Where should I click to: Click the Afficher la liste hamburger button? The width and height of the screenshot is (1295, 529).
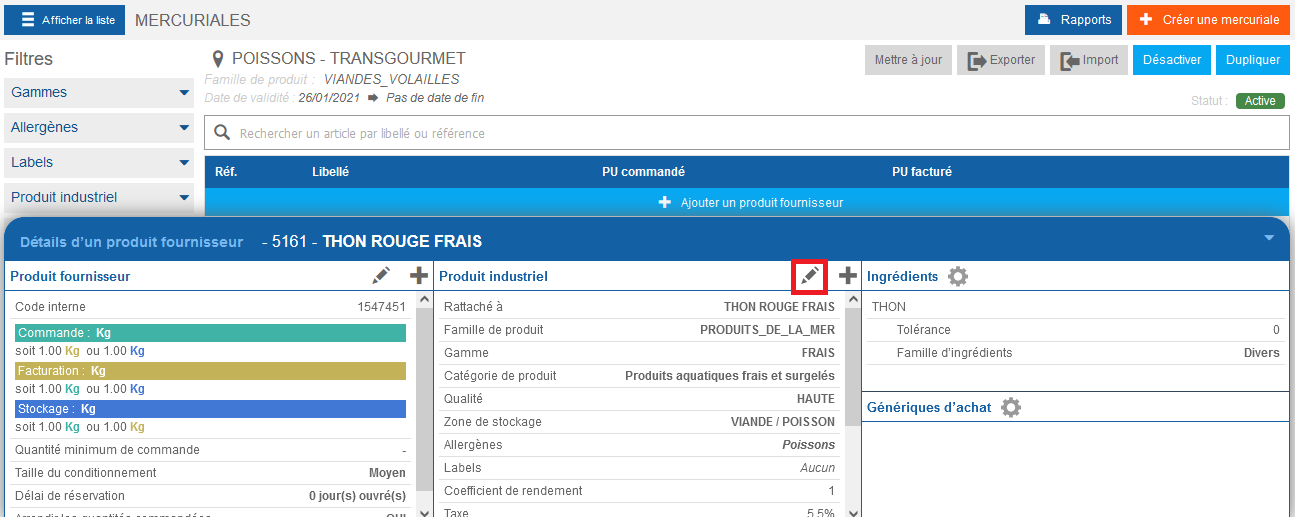(x=65, y=20)
